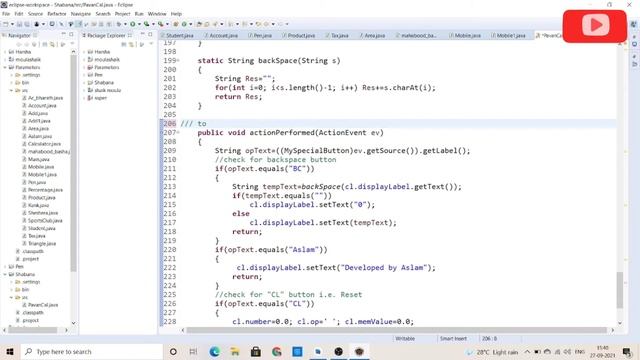This screenshot has width=640, height=360.
Task: Expand the Harsha project in Navigator
Action: pos(5,52)
